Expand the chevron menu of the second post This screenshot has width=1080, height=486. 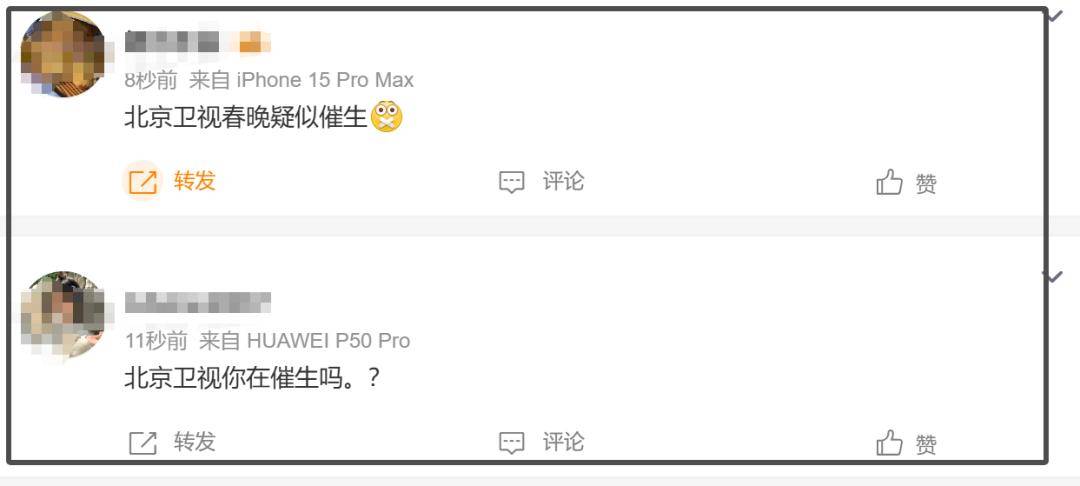1052,276
